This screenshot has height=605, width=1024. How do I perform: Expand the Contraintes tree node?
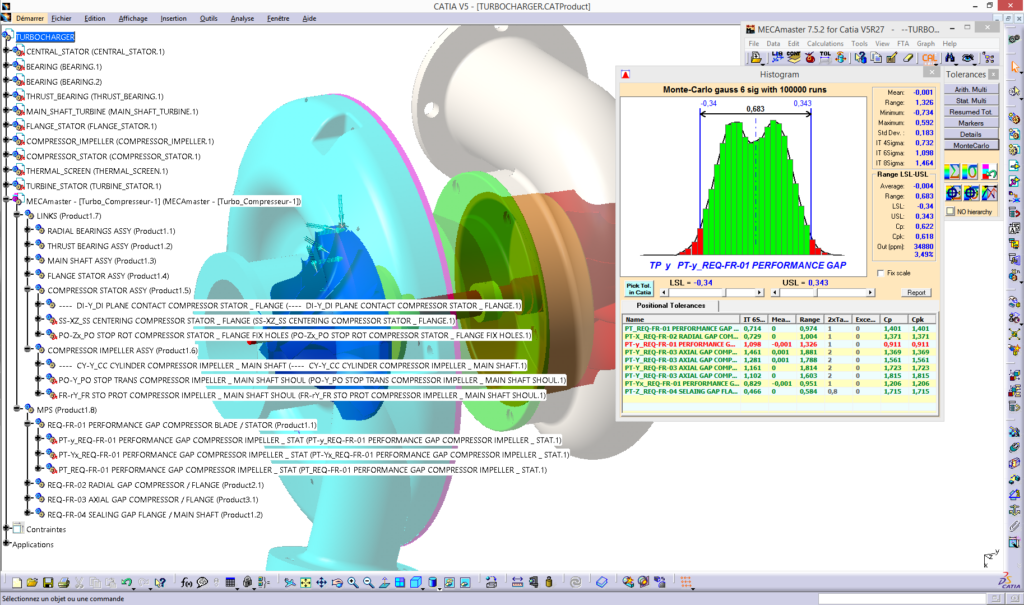tap(7, 529)
